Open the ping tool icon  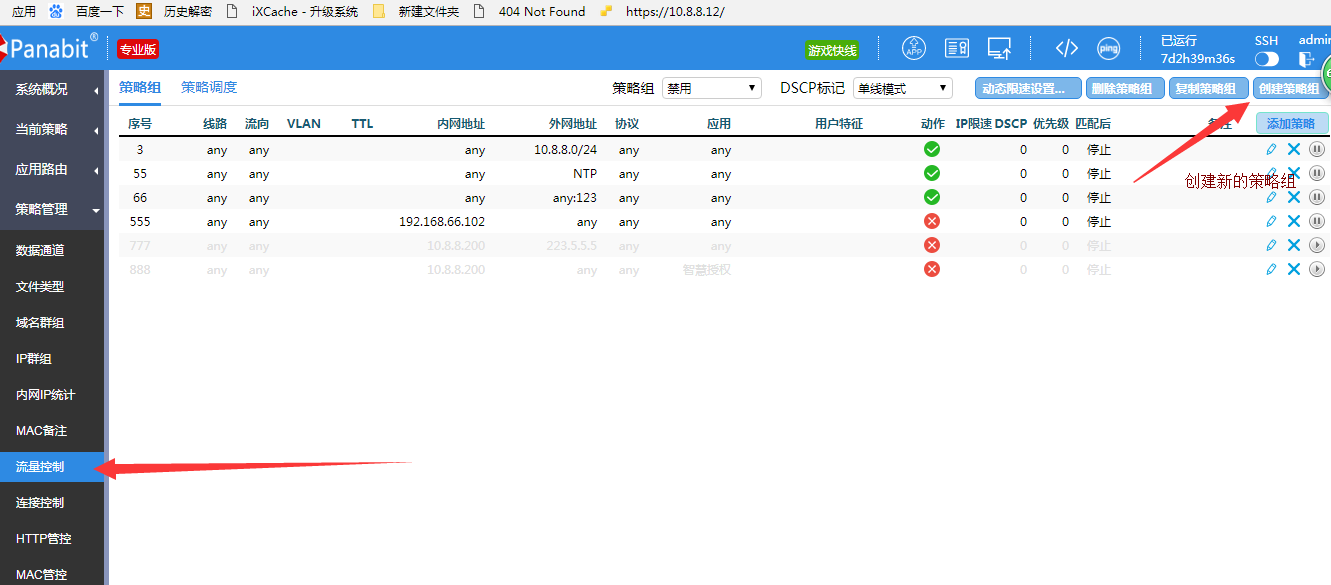point(1108,48)
